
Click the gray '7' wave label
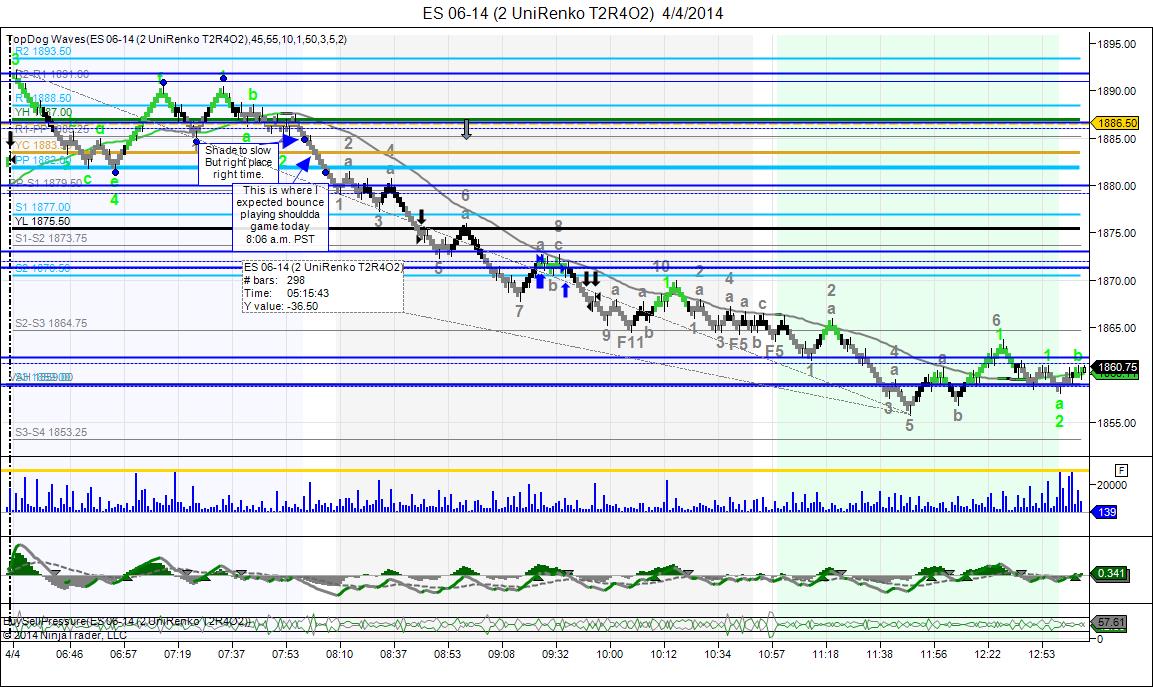tap(519, 311)
